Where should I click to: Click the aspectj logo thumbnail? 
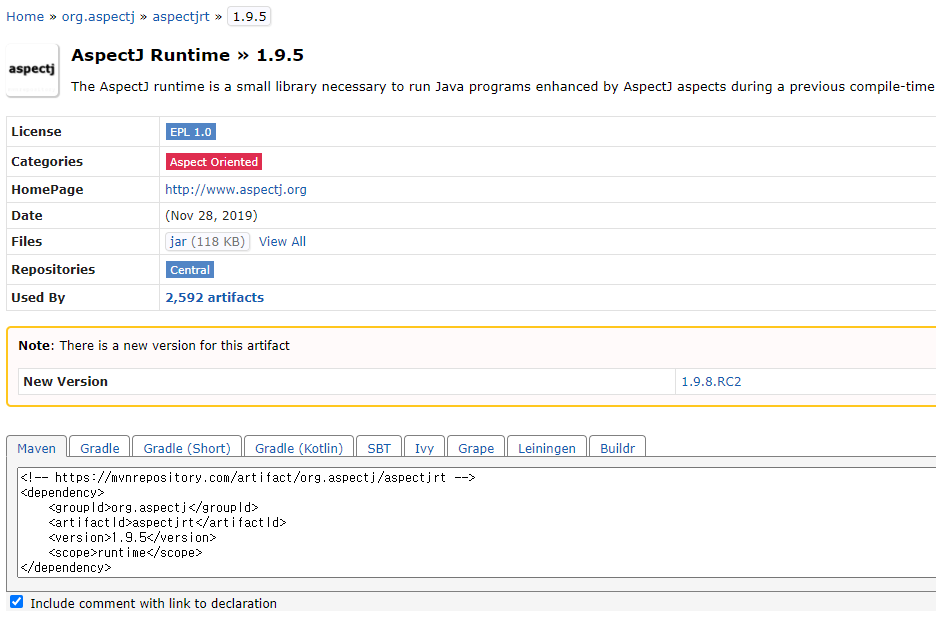click(x=32, y=70)
